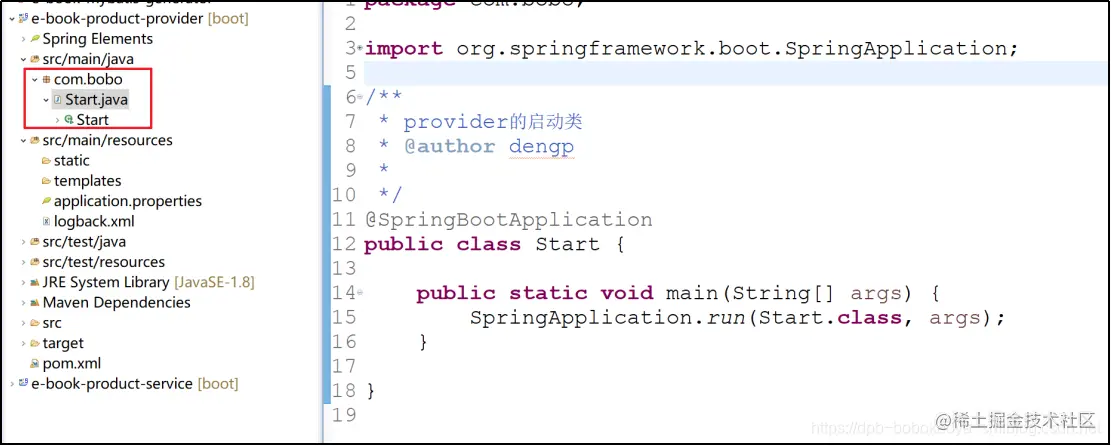Expand src/test/resources folder

24,262
